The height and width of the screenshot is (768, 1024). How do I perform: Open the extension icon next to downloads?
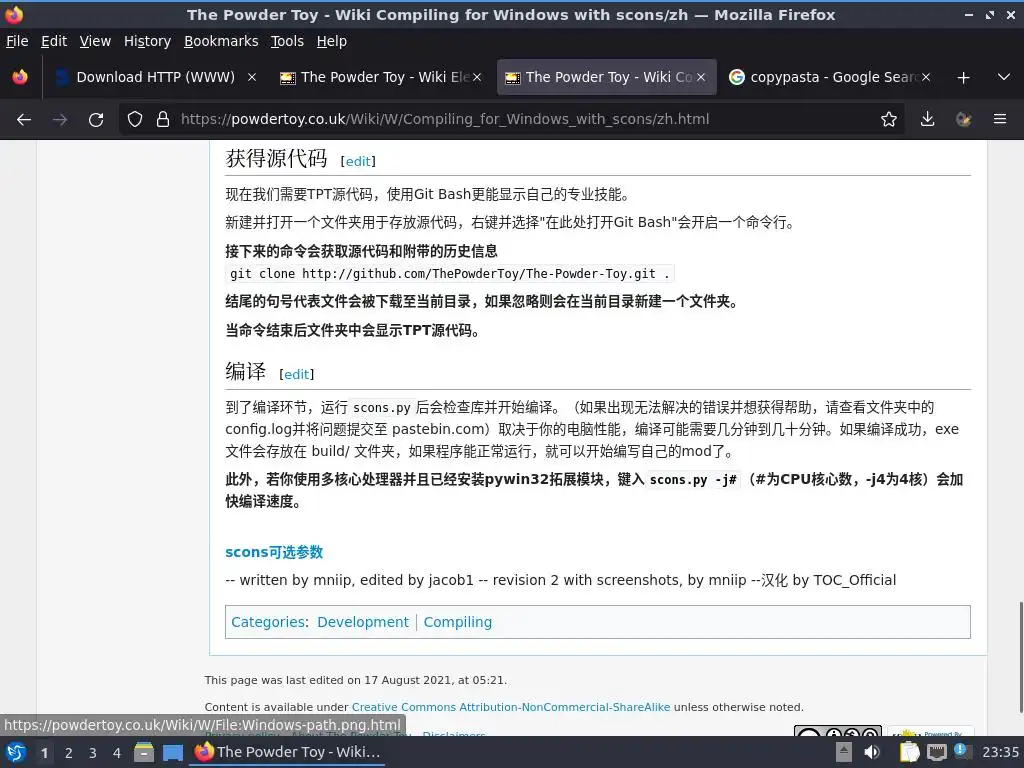click(963, 120)
